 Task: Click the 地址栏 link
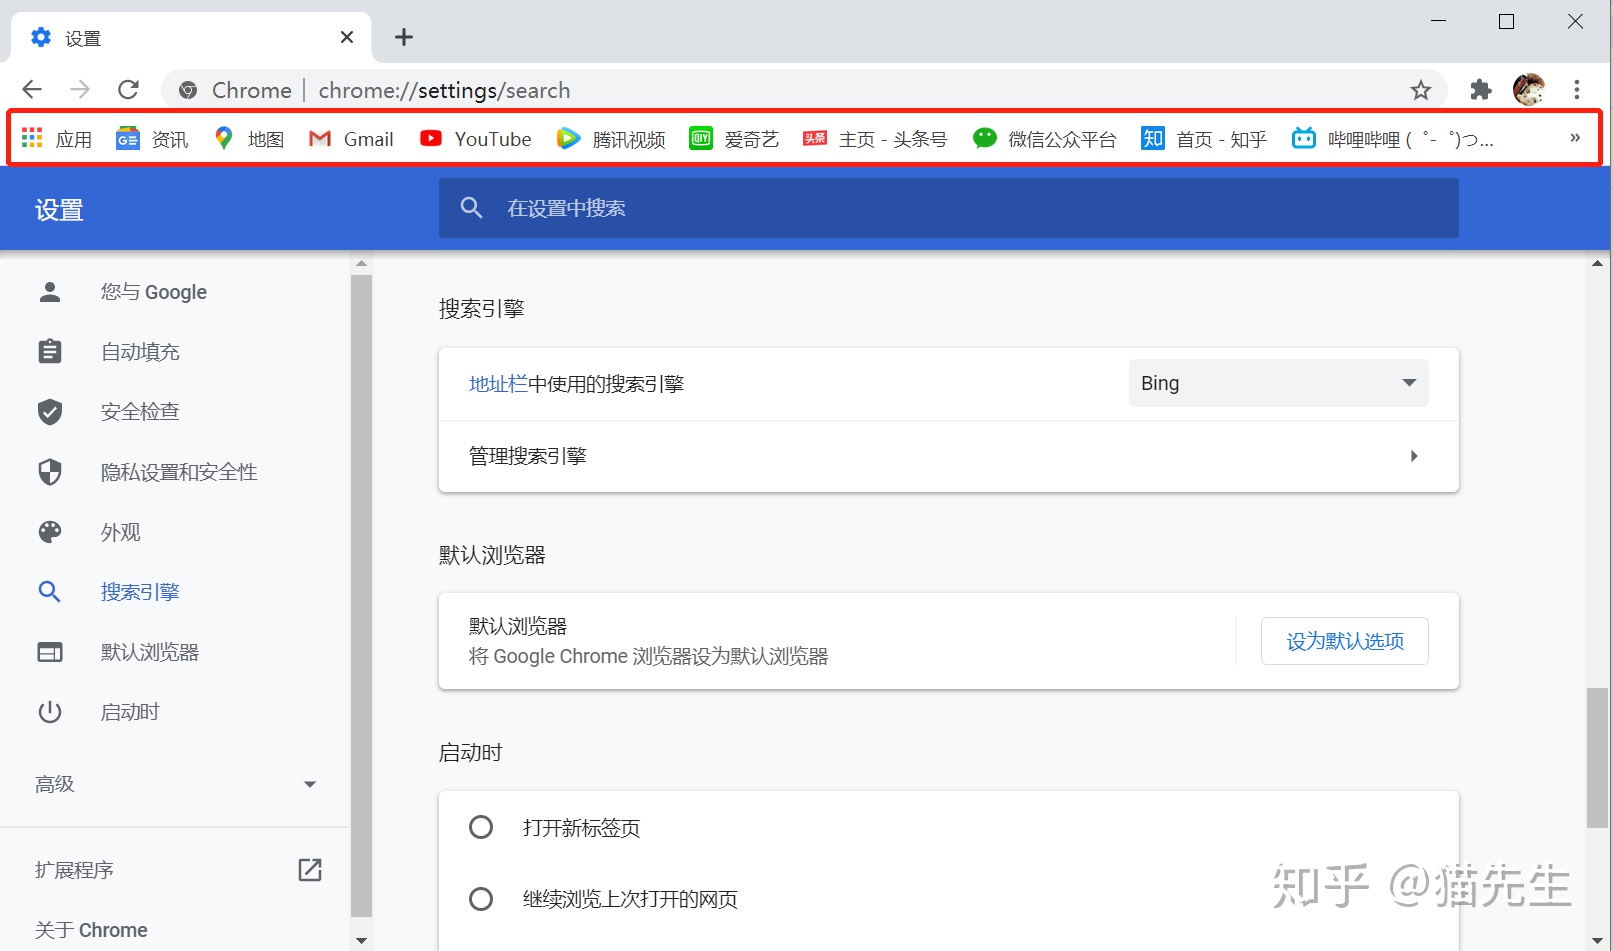click(498, 384)
